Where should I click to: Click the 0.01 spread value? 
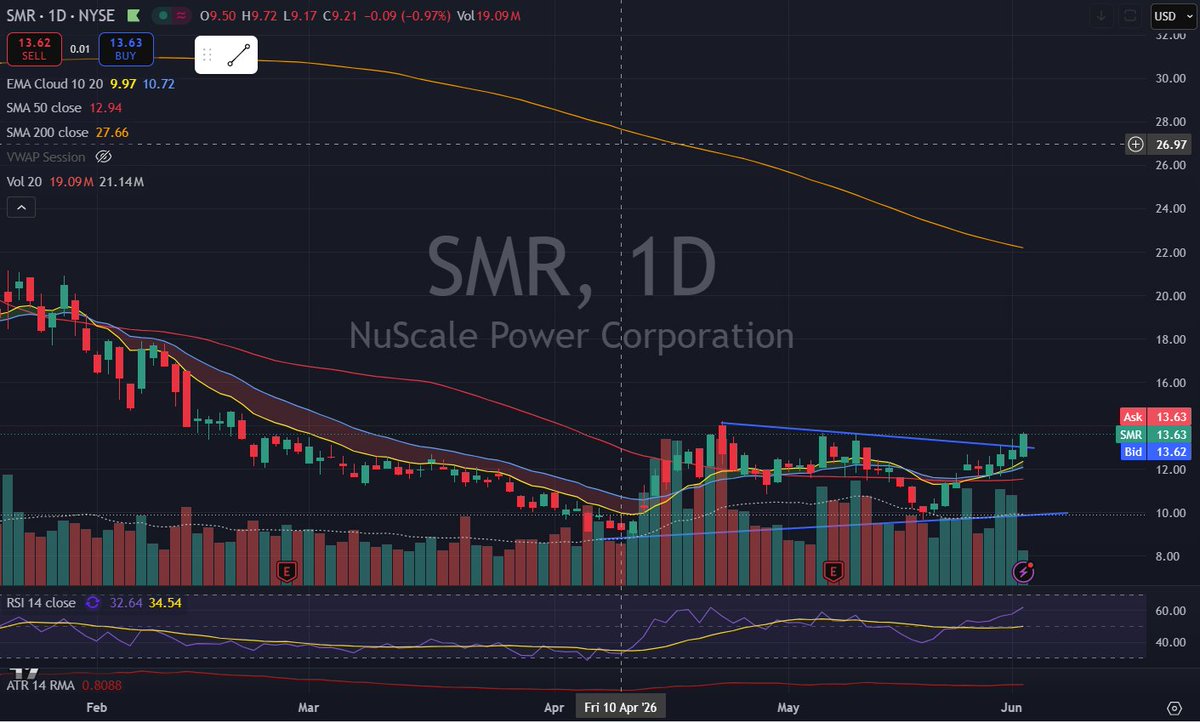[x=80, y=49]
